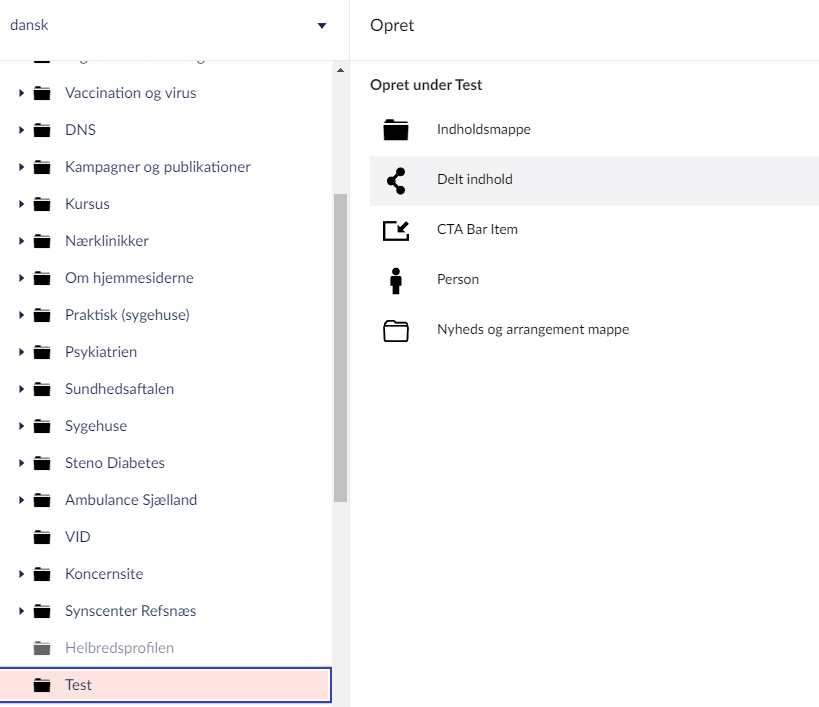Open the dansk language dropdown
This screenshot has width=819, height=707.
tap(321, 26)
